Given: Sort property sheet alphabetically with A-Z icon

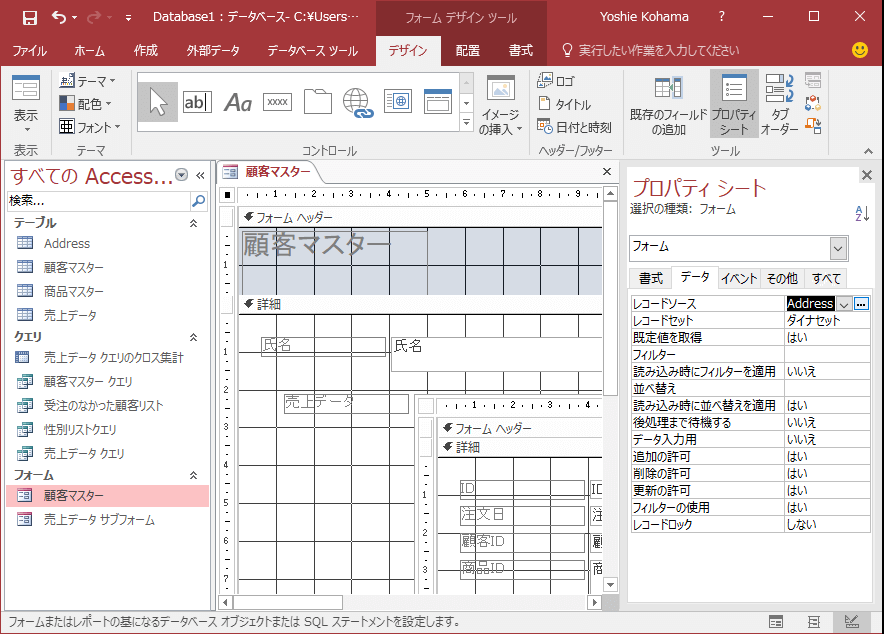Looking at the screenshot, I should pos(862,213).
